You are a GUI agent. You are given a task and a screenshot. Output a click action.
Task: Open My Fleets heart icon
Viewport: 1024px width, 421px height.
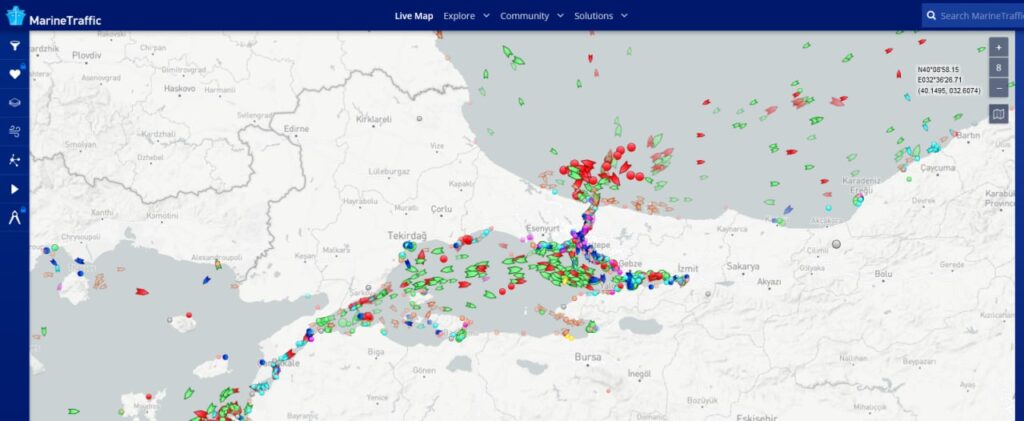[x=14, y=74]
